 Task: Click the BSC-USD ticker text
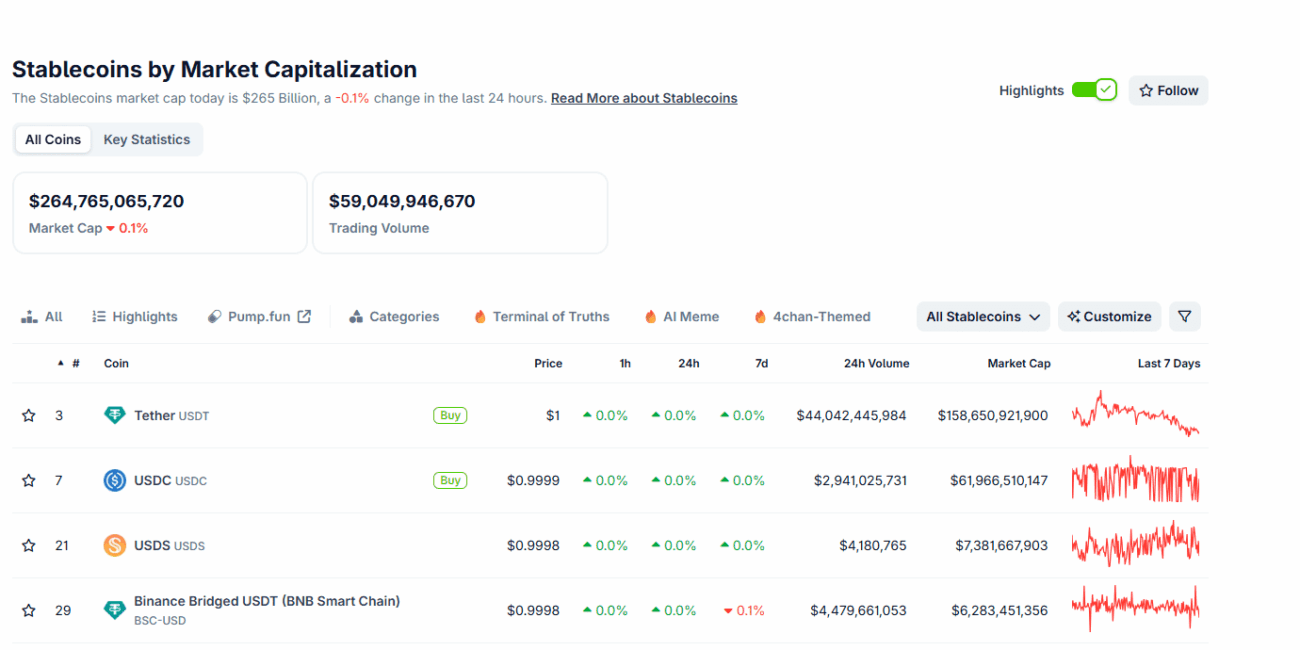(x=160, y=620)
